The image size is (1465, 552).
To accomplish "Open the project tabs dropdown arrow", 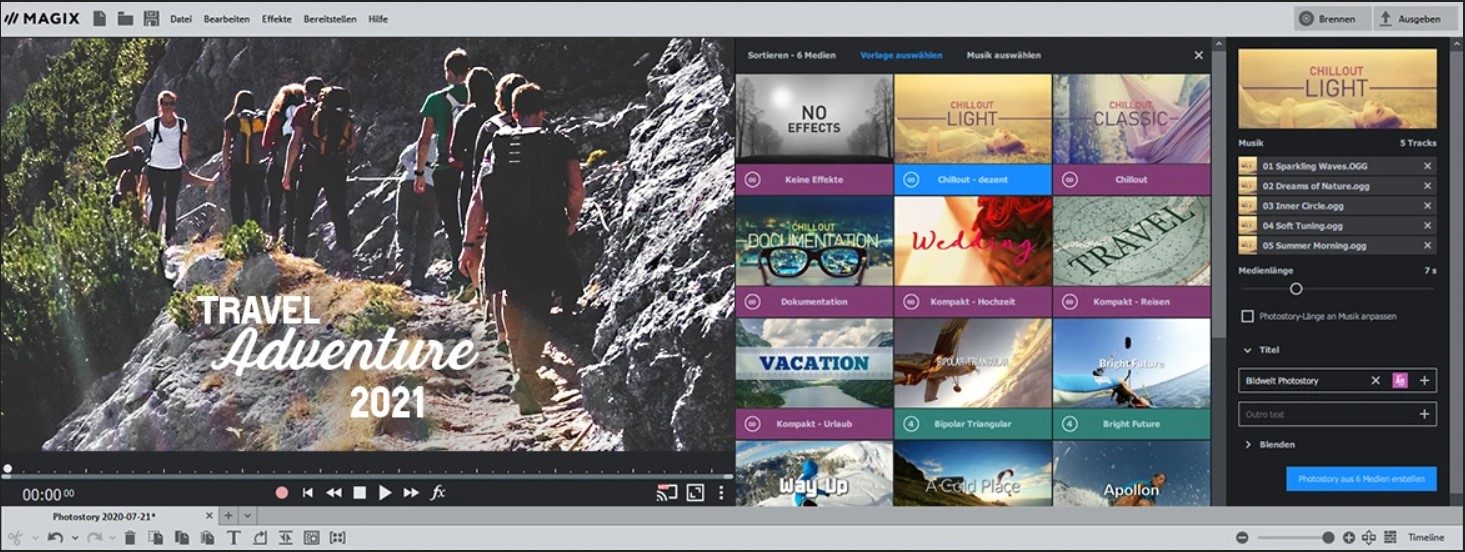I will [x=248, y=516].
